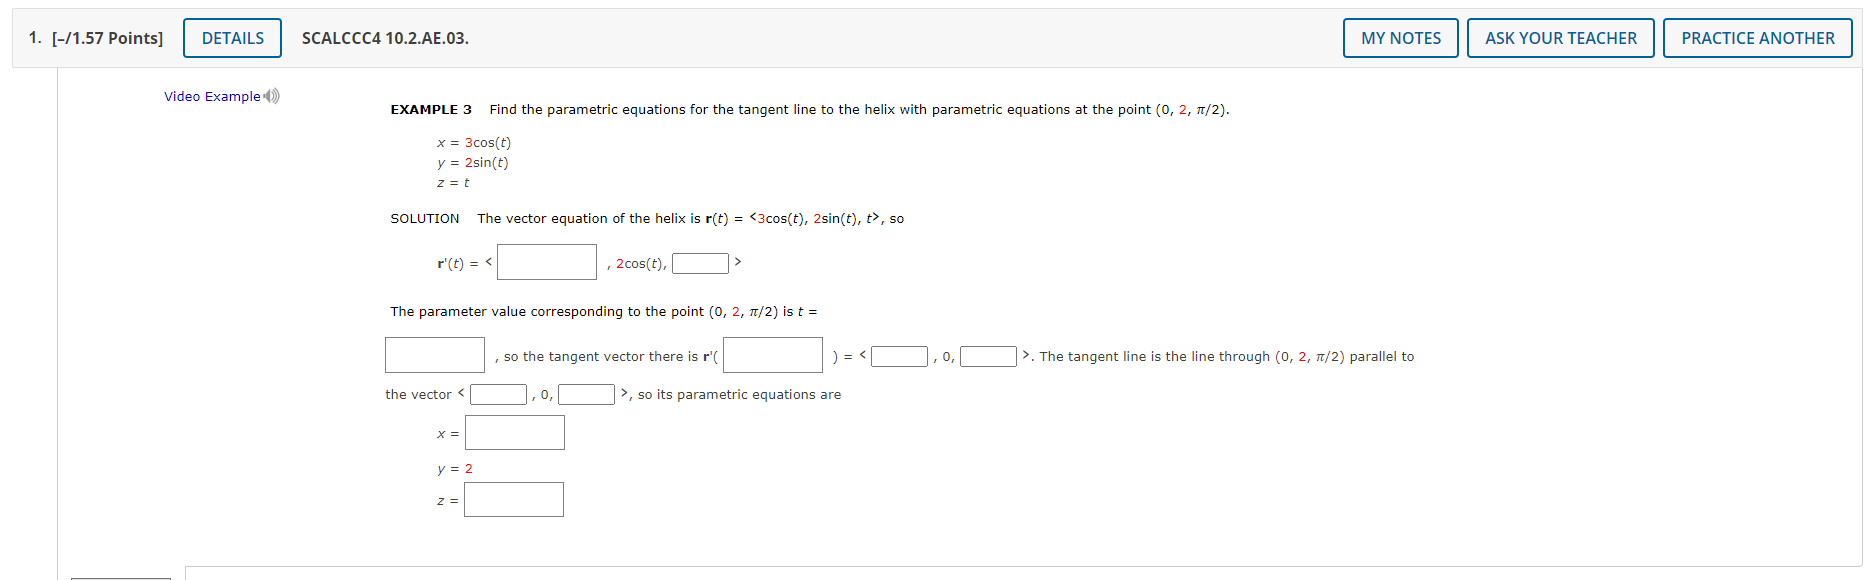Click the argument box inside r'( )
Viewport: 1875px width, 580px height.
click(x=772, y=354)
